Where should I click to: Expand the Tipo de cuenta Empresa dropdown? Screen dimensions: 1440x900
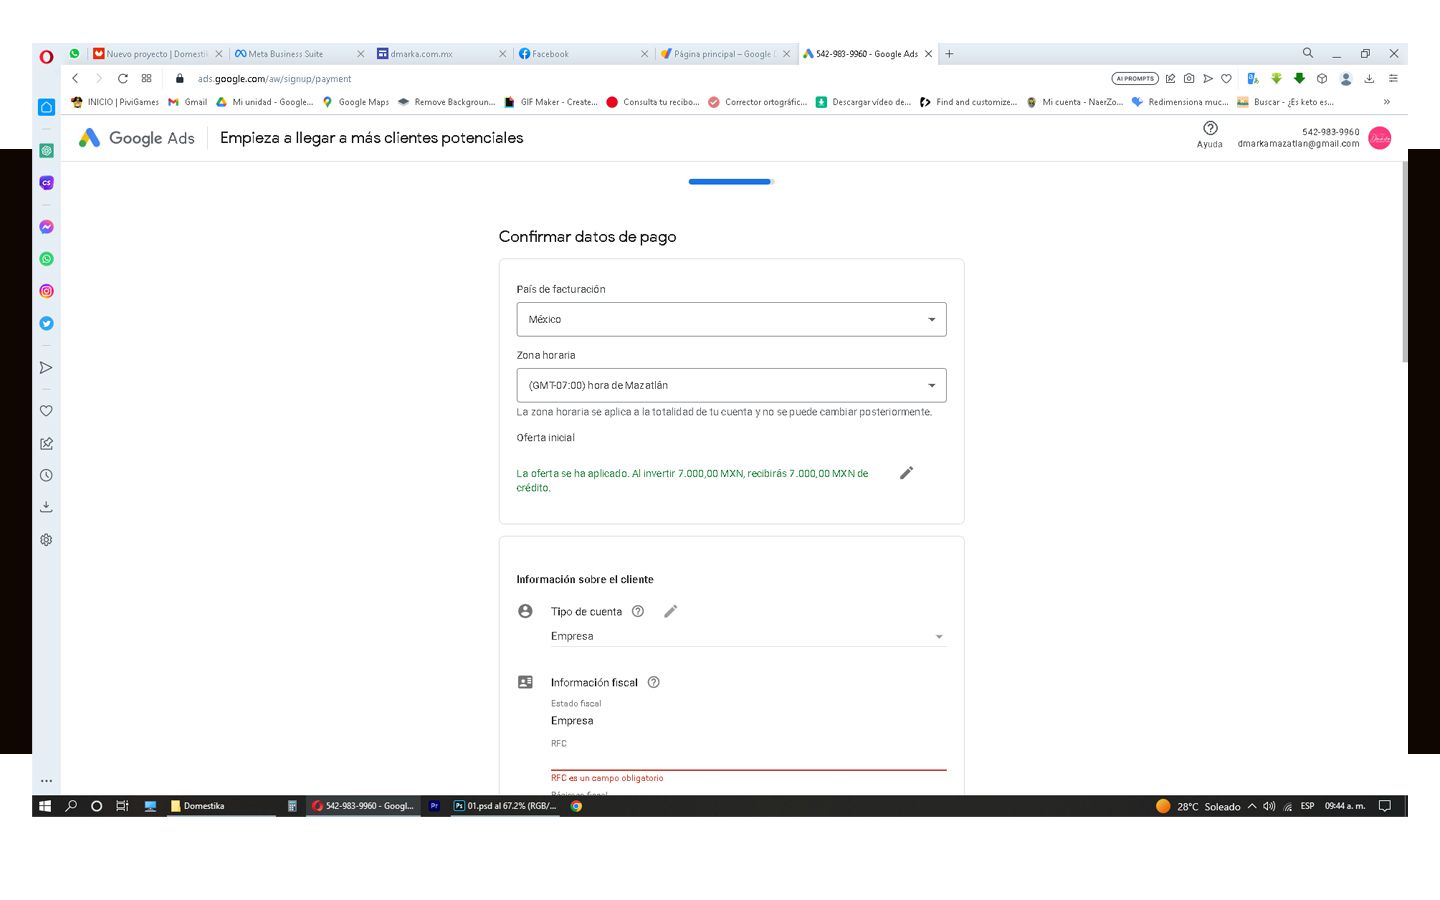[x=747, y=637]
